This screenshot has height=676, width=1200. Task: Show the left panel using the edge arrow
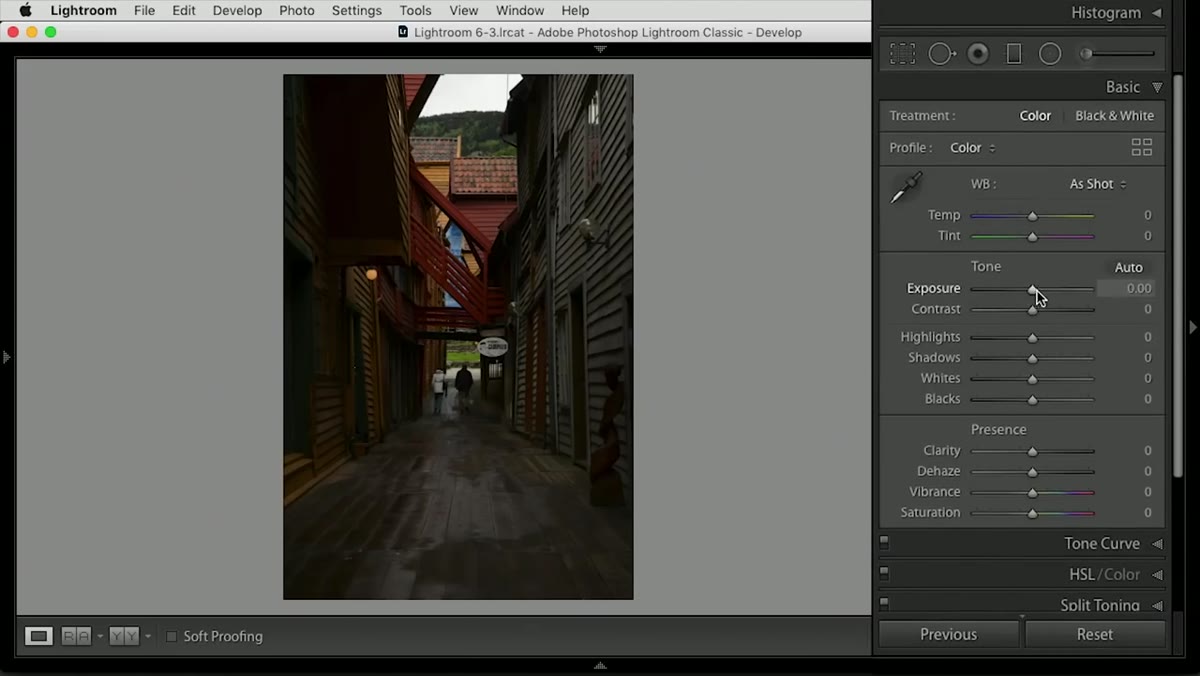(6, 356)
